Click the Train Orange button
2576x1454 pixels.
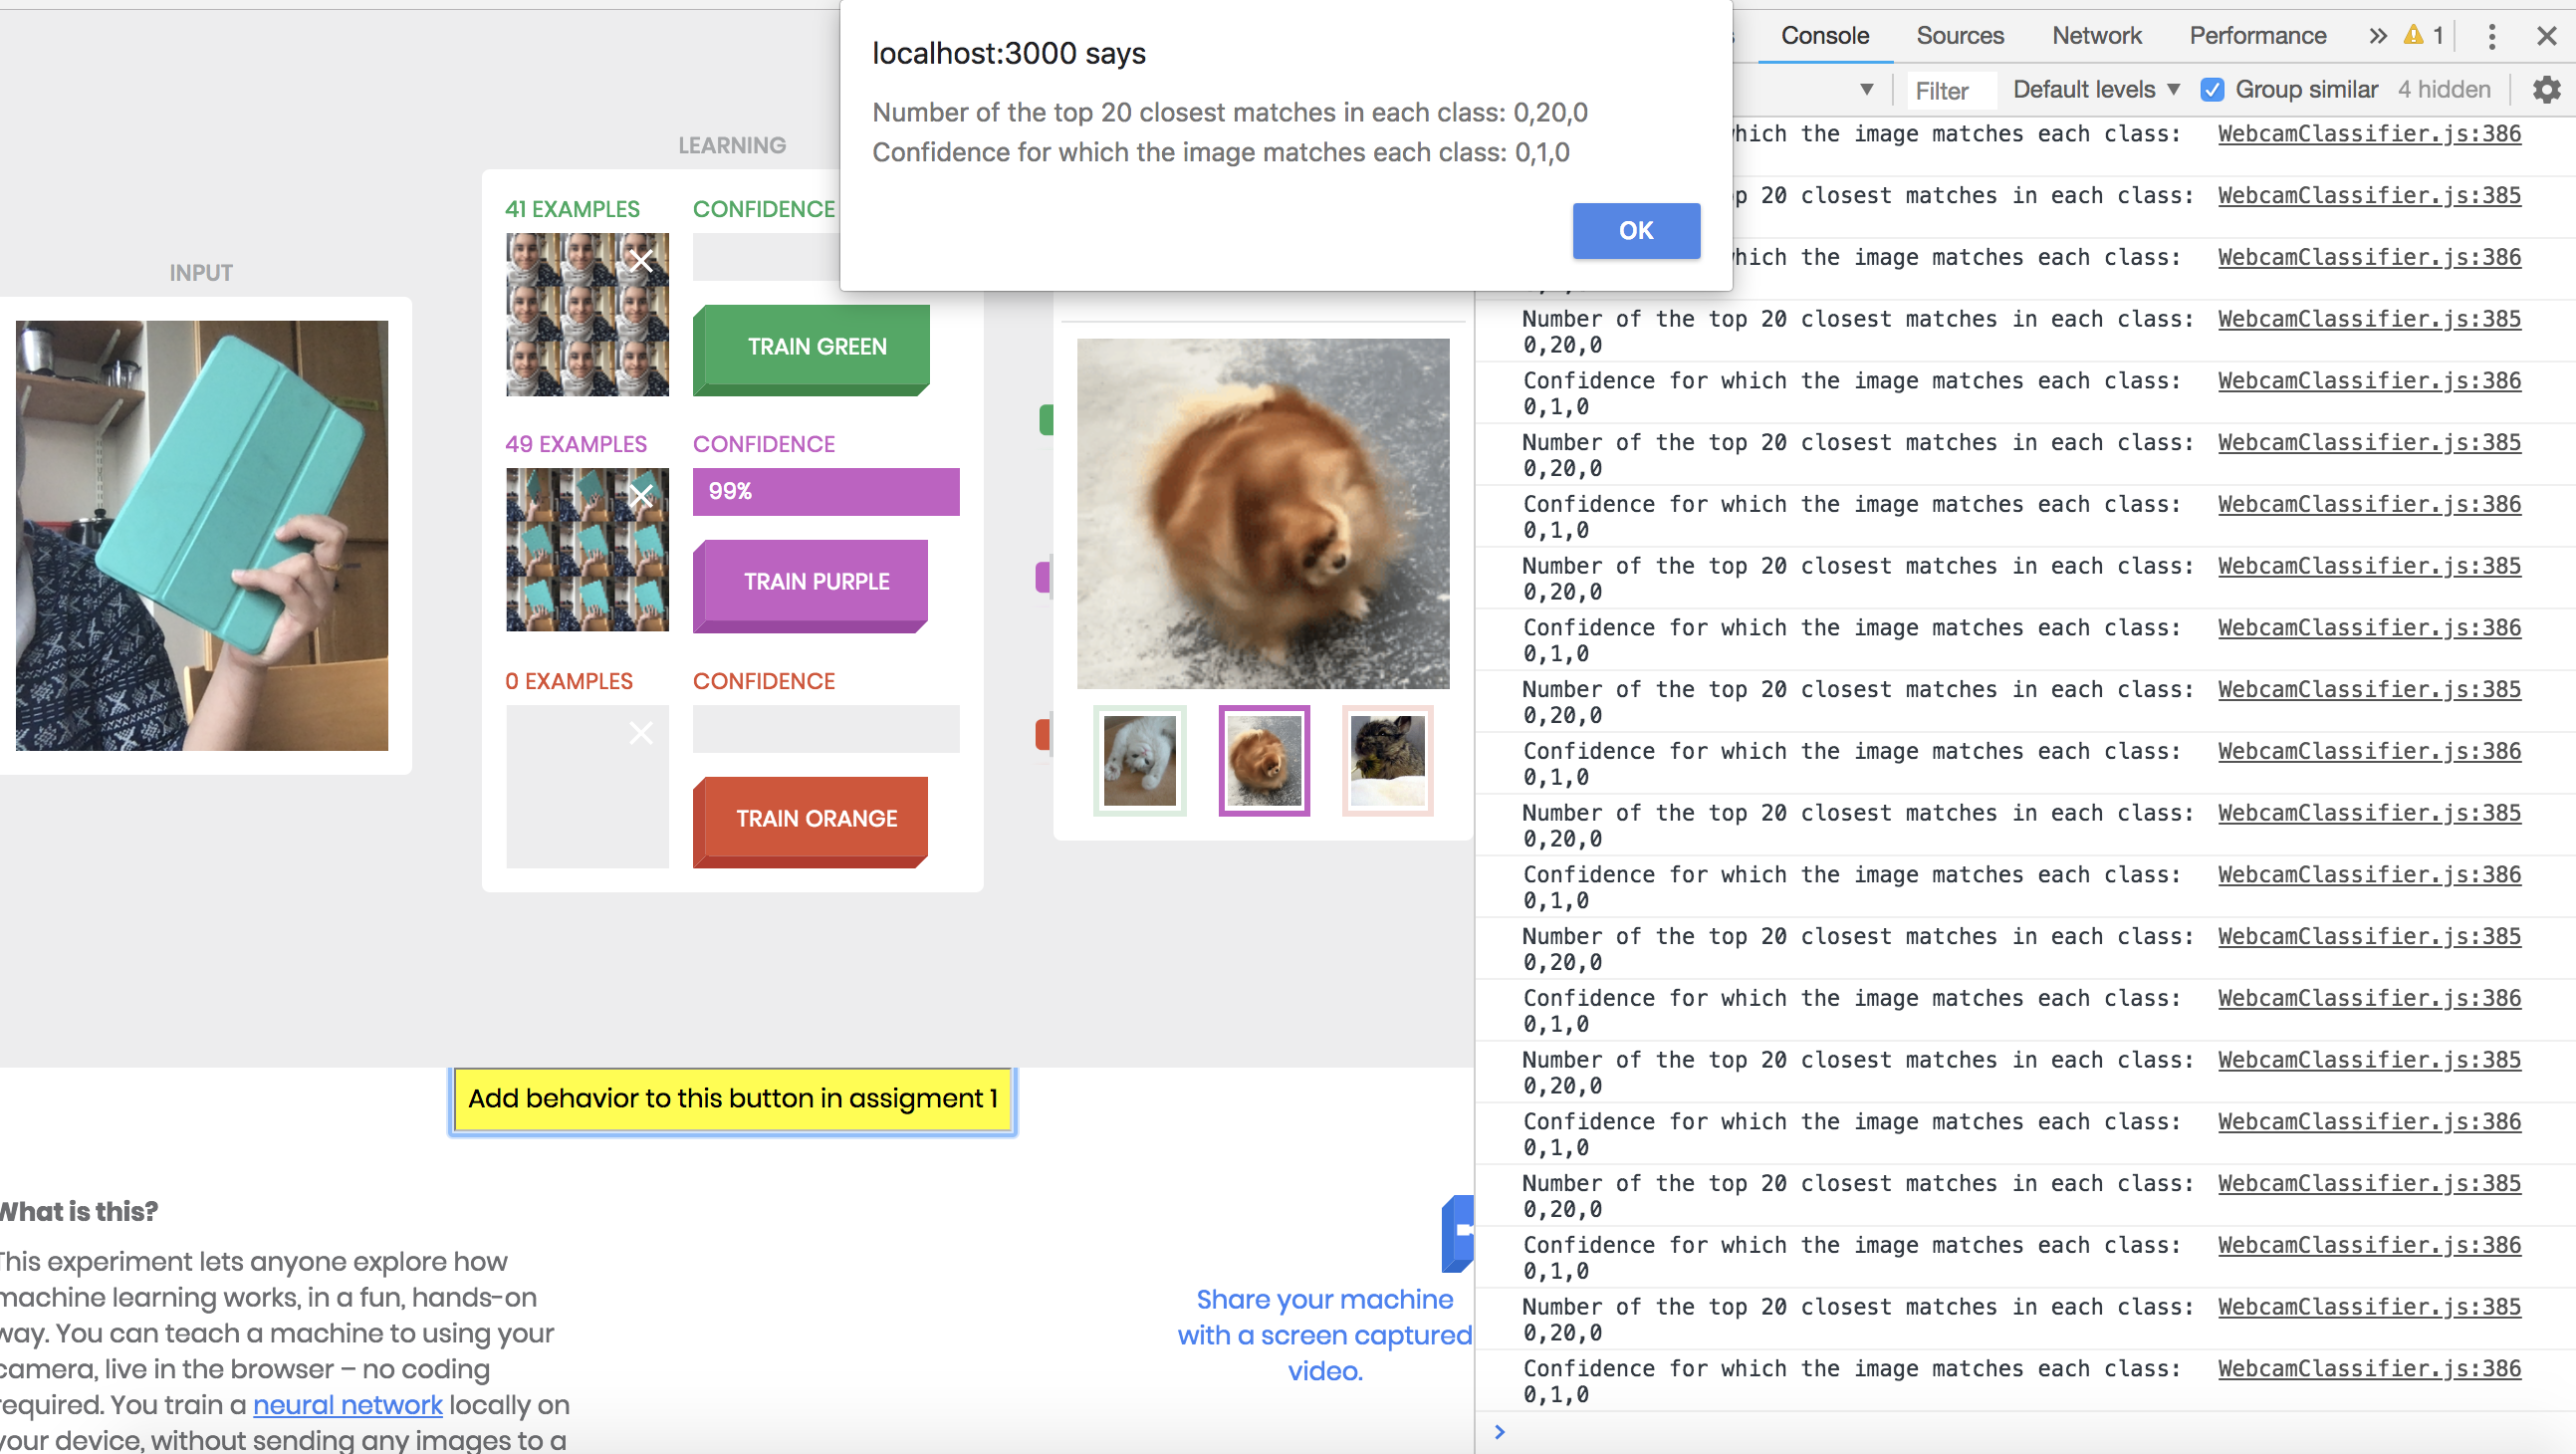point(814,816)
